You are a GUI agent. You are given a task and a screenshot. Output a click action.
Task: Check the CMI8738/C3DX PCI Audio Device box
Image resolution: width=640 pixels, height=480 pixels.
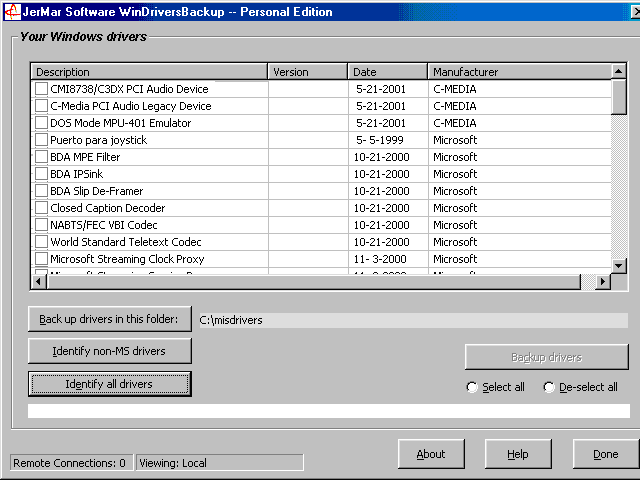[41, 89]
